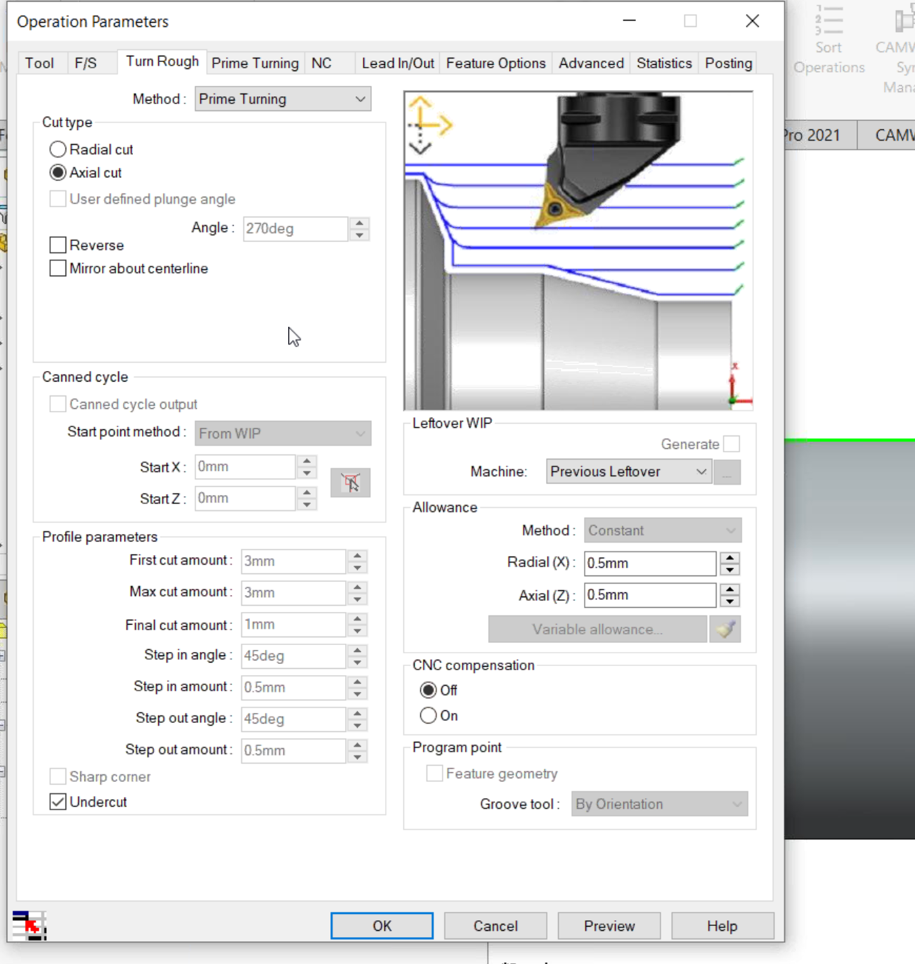This screenshot has height=964, width=915.
Task: Click the variable allowance brush icon
Action: tap(725, 629)
